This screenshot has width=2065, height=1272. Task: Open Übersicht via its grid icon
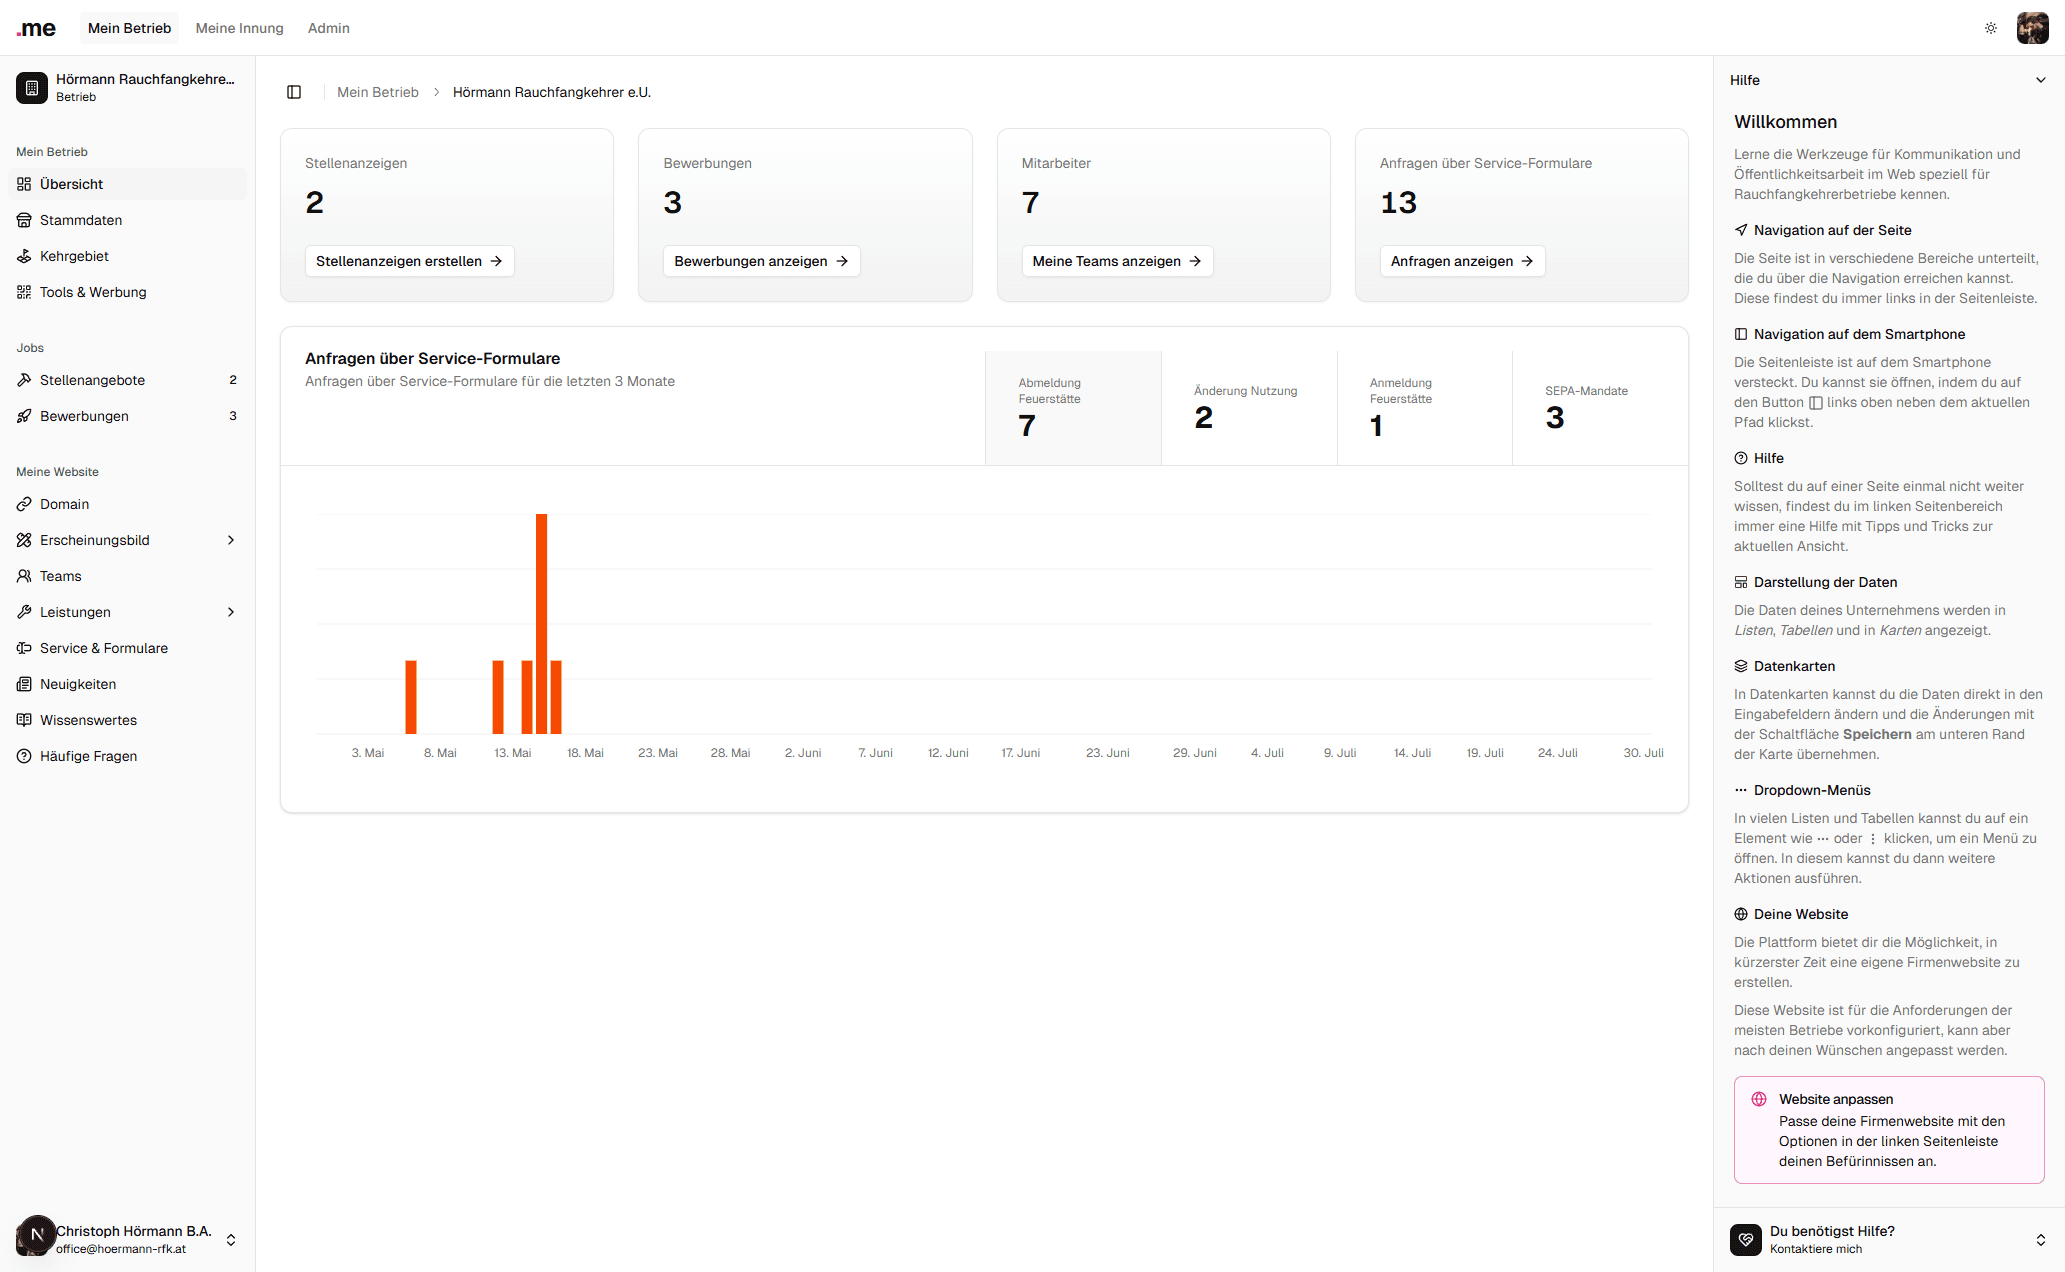tap(23, 184)
